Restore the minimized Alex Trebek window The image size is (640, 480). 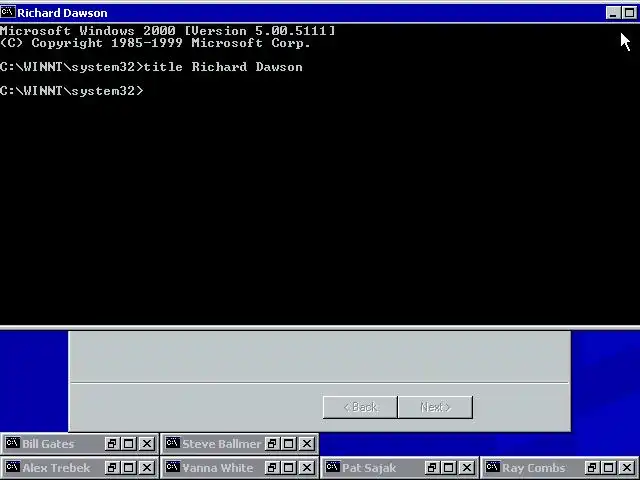click(x=111, y=467)
